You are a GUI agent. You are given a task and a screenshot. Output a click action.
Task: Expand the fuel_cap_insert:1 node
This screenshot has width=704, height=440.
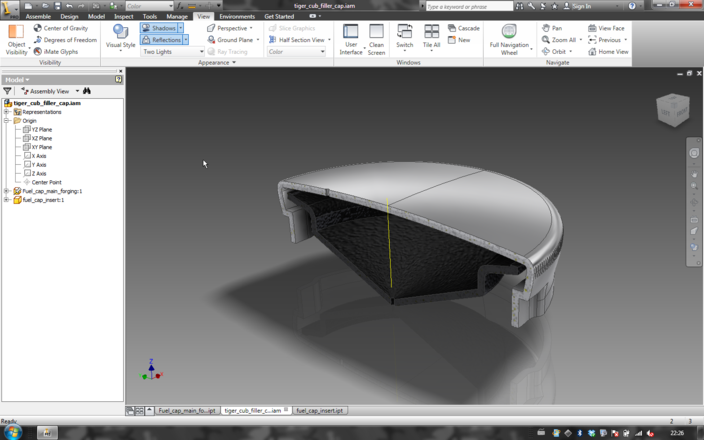click(7, 200)
